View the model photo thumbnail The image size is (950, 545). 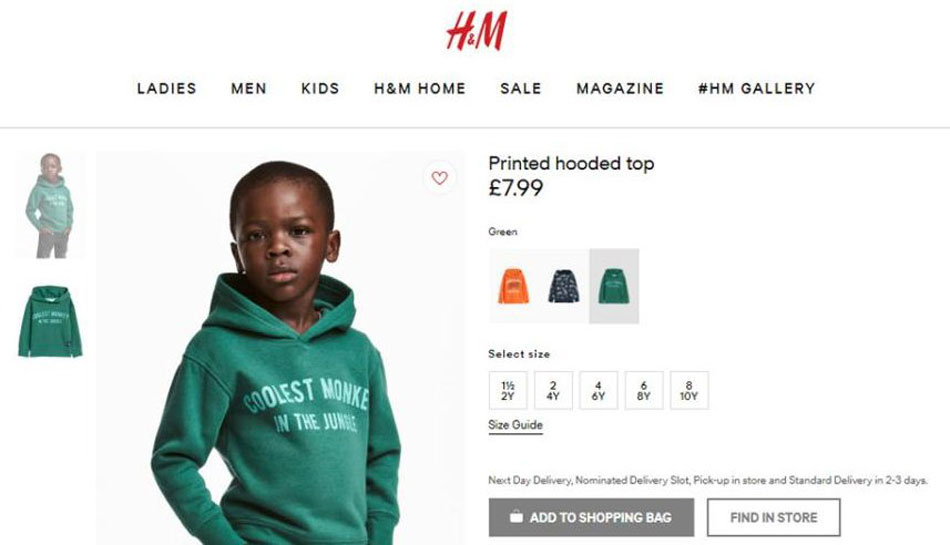coord(50,206)
